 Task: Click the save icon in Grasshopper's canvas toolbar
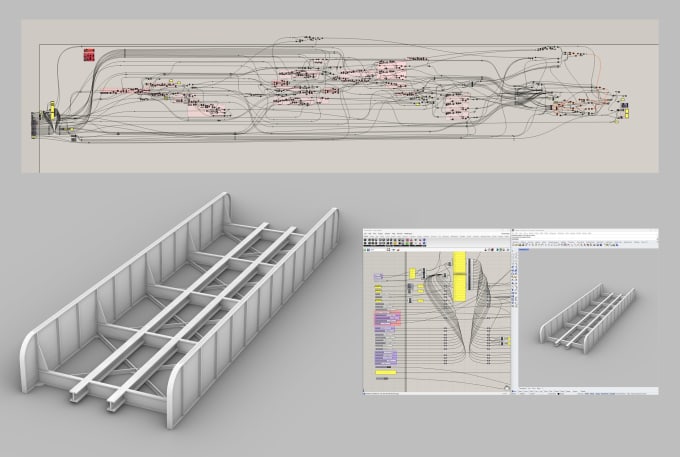point(369,250)
